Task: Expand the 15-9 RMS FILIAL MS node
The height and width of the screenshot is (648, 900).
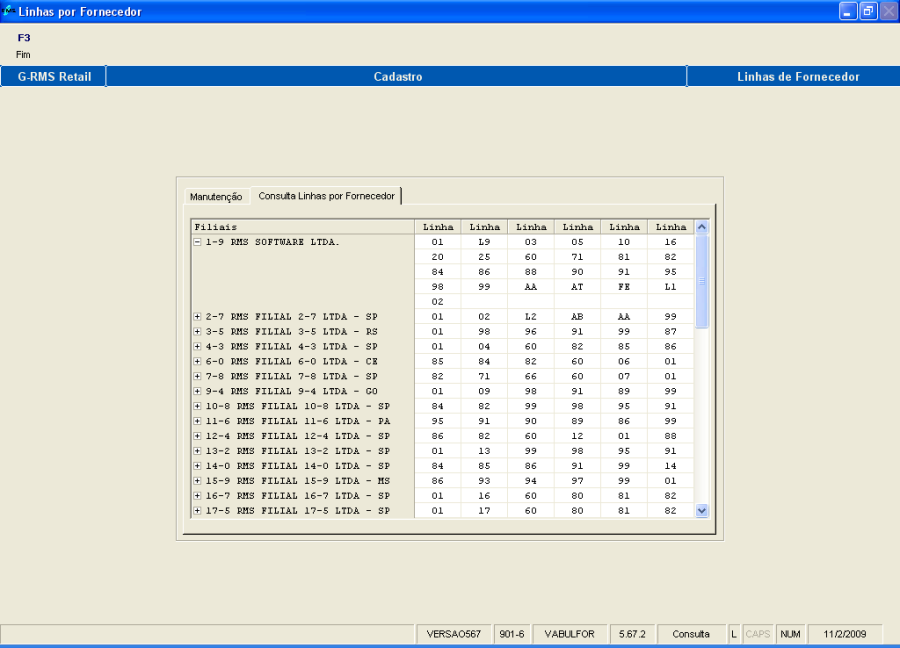Action: [x=197, y=481]
